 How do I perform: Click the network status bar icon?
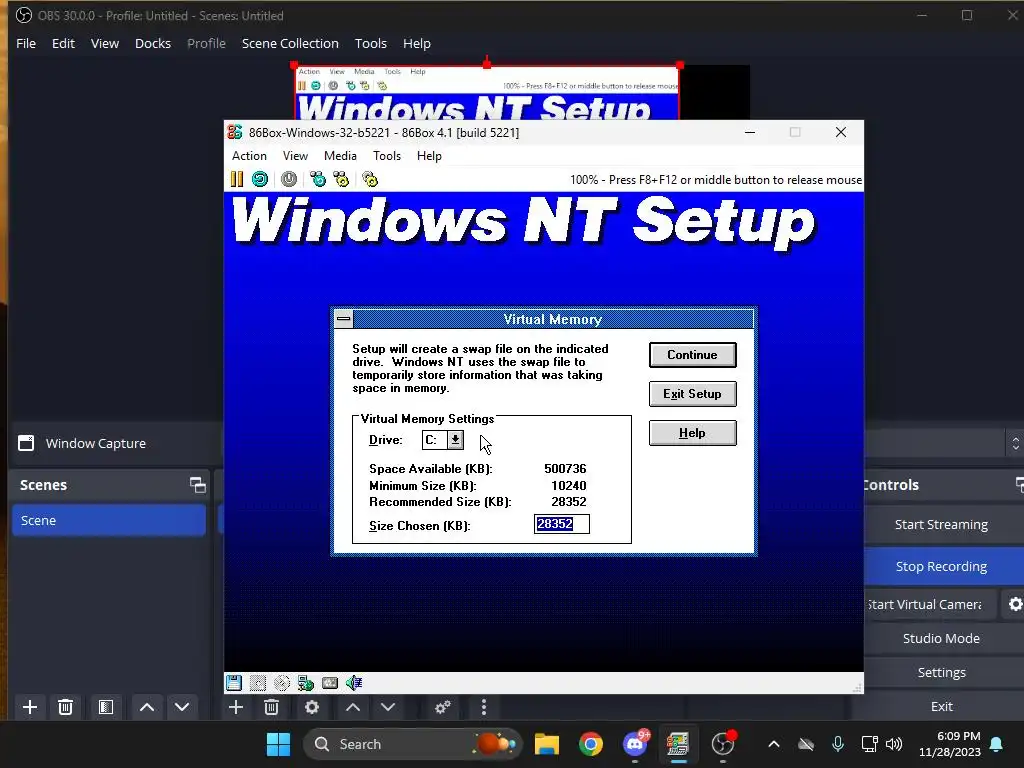click(306, 683)
